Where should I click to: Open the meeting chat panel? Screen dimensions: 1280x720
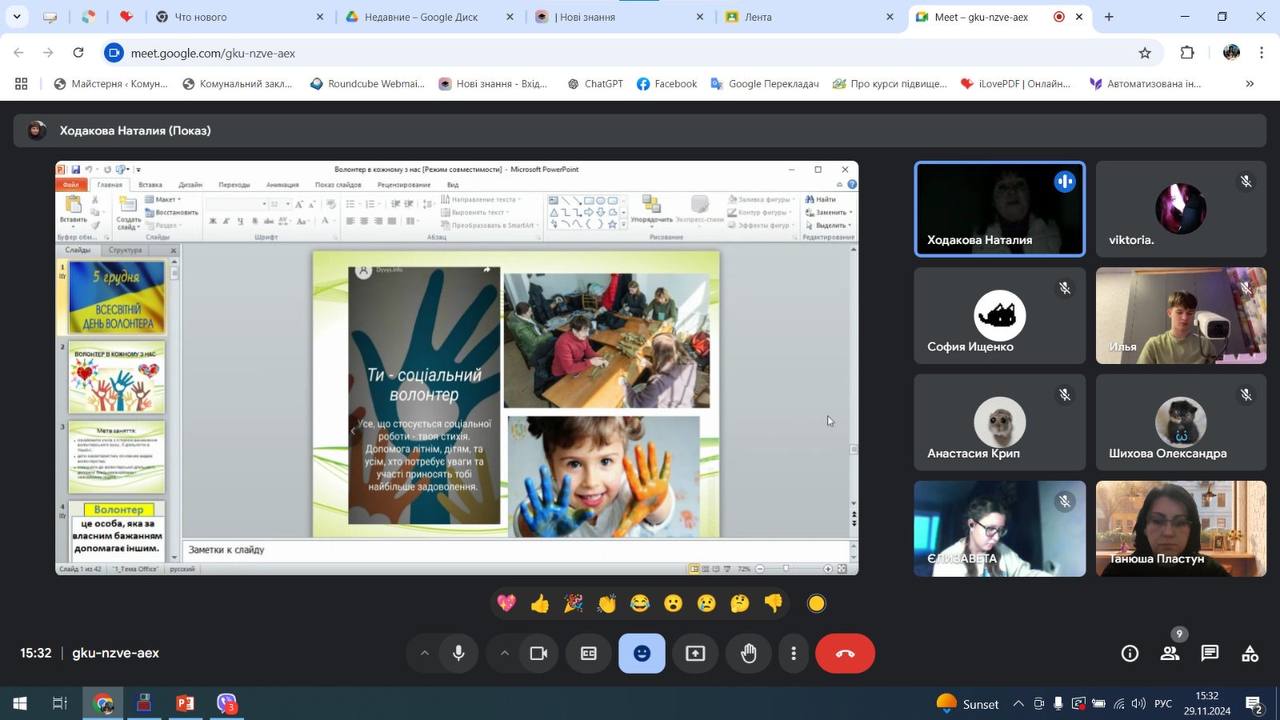1210,653
